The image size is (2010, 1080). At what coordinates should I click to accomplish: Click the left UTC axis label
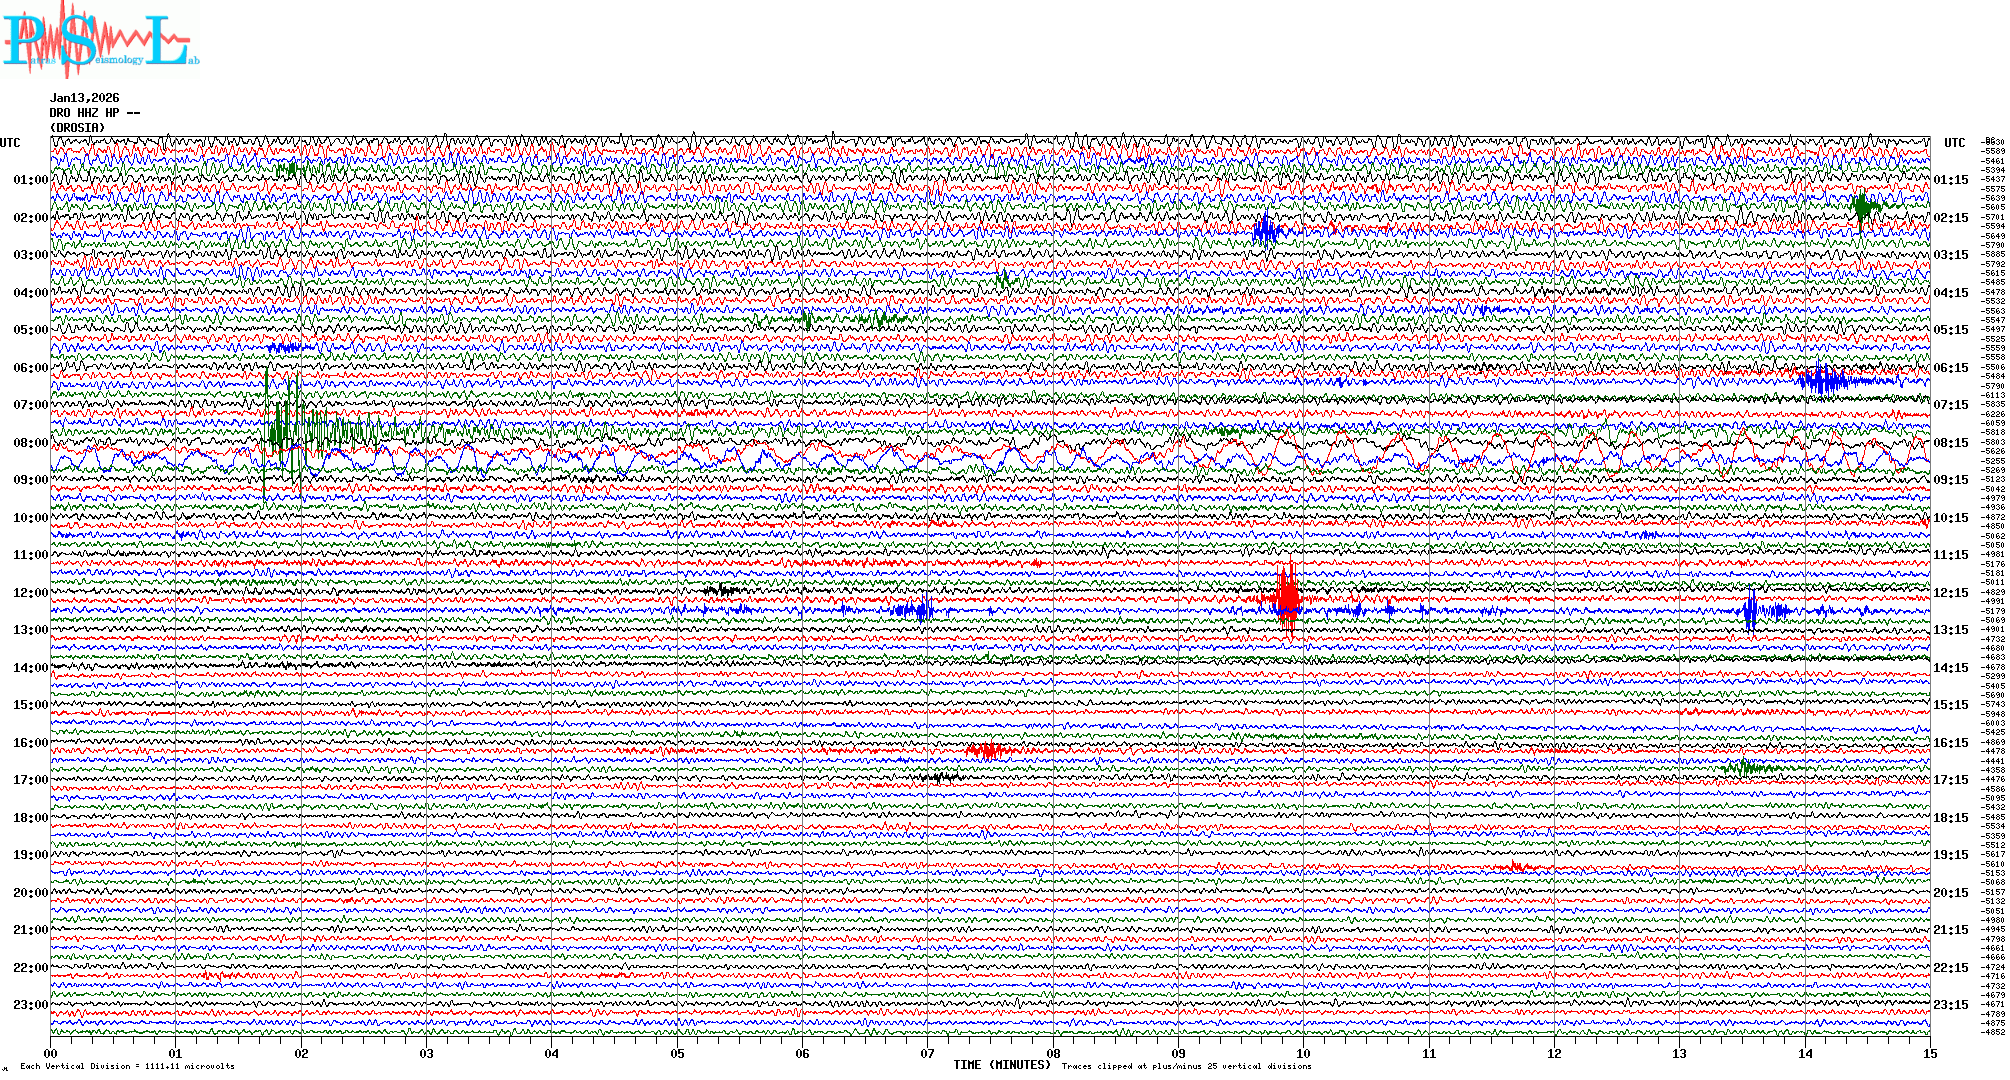(x=10, y=143)
